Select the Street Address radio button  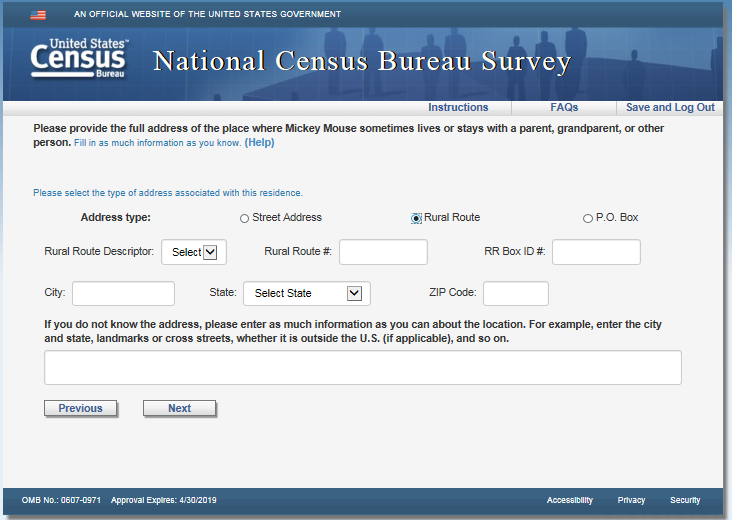245,218
